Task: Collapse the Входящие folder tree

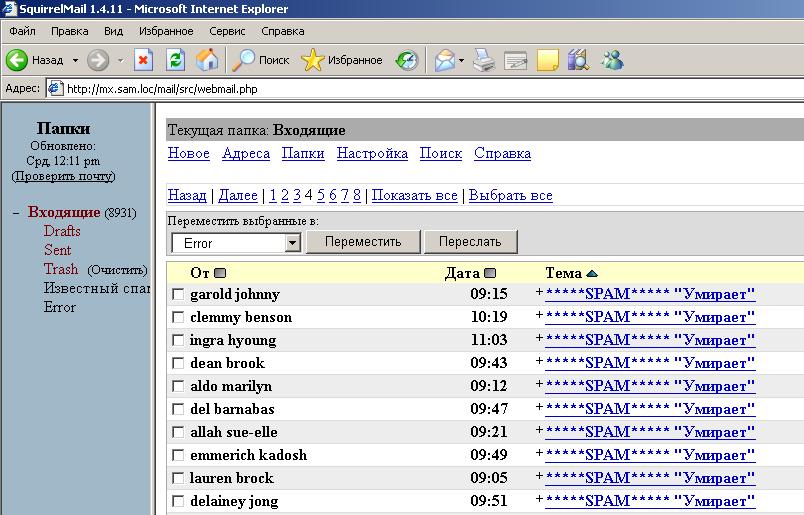Action: pyautogui.click(x=16, y=212)
